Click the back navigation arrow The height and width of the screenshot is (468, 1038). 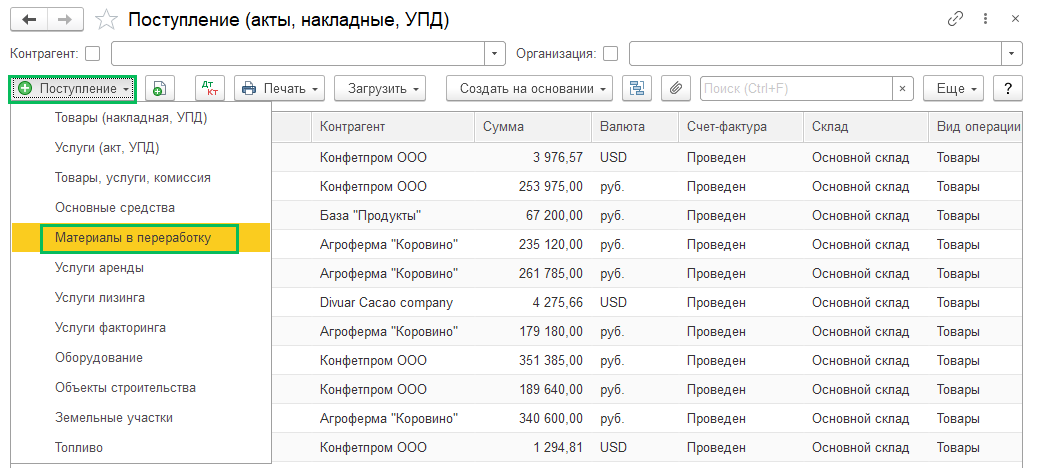pyautogui.click(x=30, y=20)
